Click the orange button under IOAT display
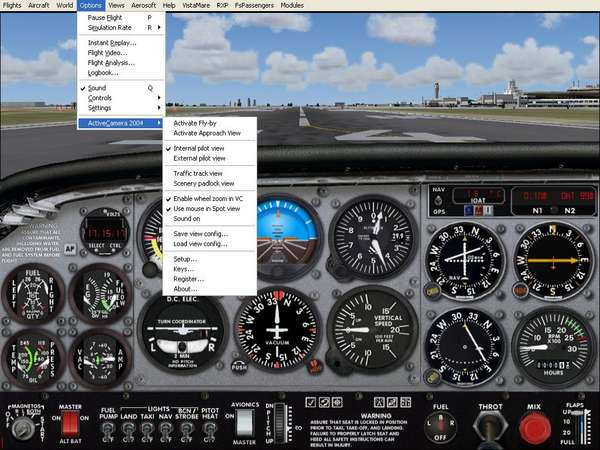This screenshot has width=600, height=450. (478, 210)
